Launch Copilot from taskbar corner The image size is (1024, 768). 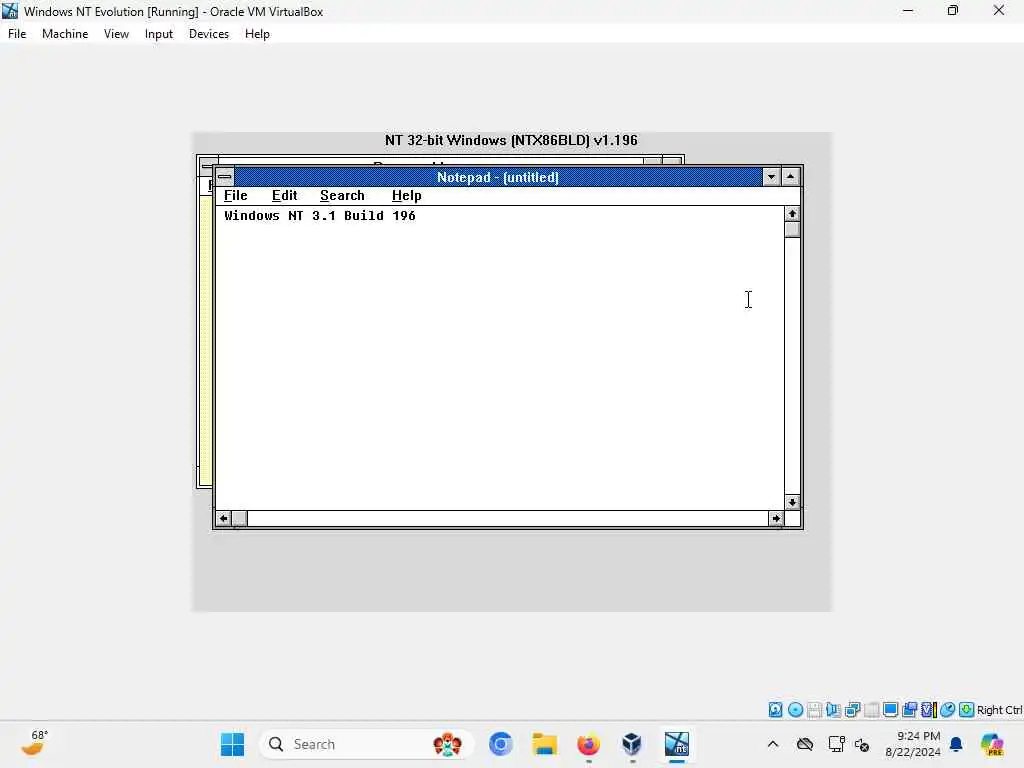click(992, 744)
